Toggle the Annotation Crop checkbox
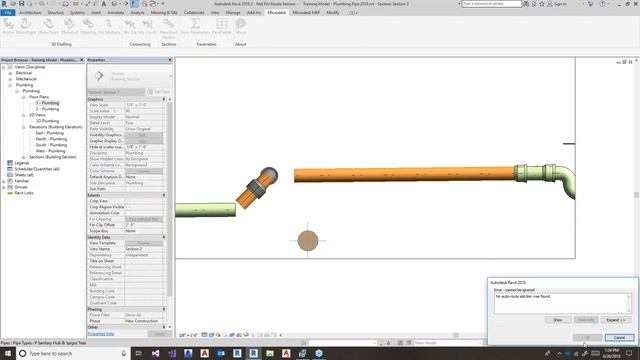This screenshot has width=640, height=360. coord(127,213)
